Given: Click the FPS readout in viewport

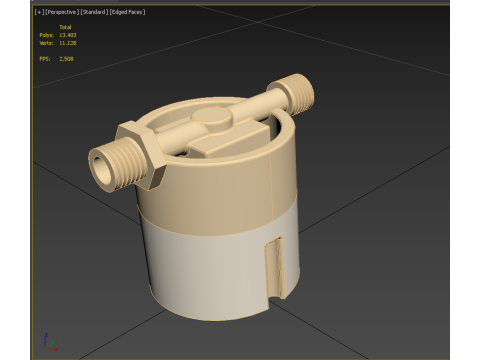Looking at the screenshot, I should 56,59.
